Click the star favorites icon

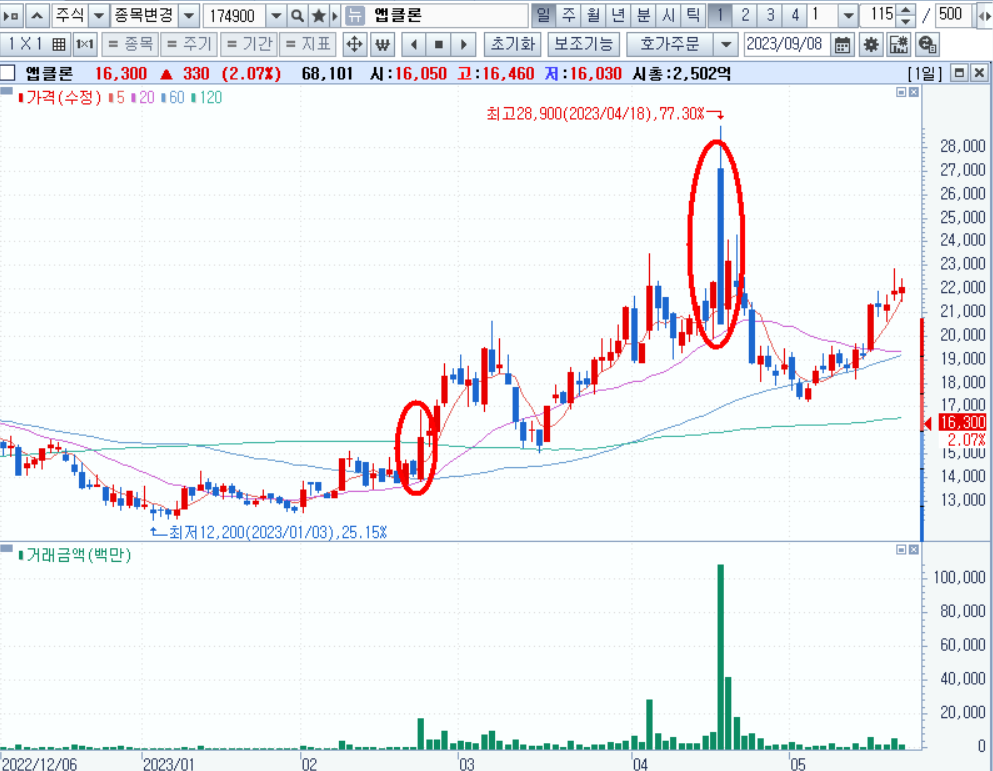319,16
